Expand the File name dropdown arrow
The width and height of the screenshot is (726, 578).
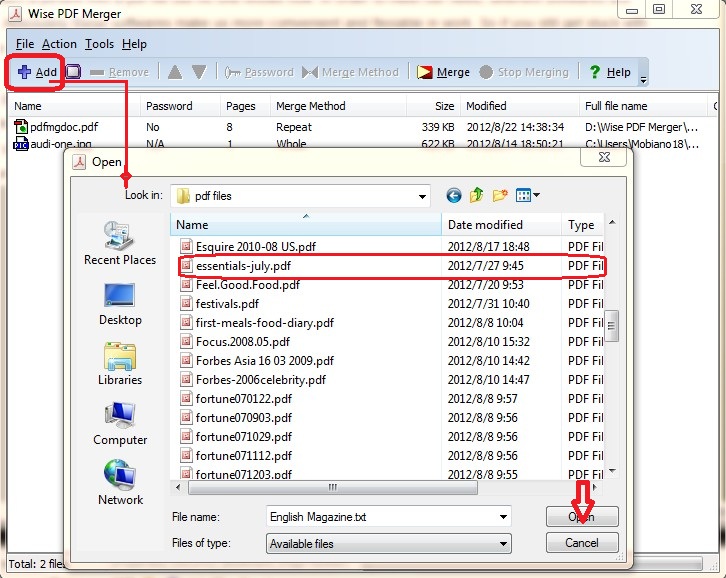click(x=503, y=517)
